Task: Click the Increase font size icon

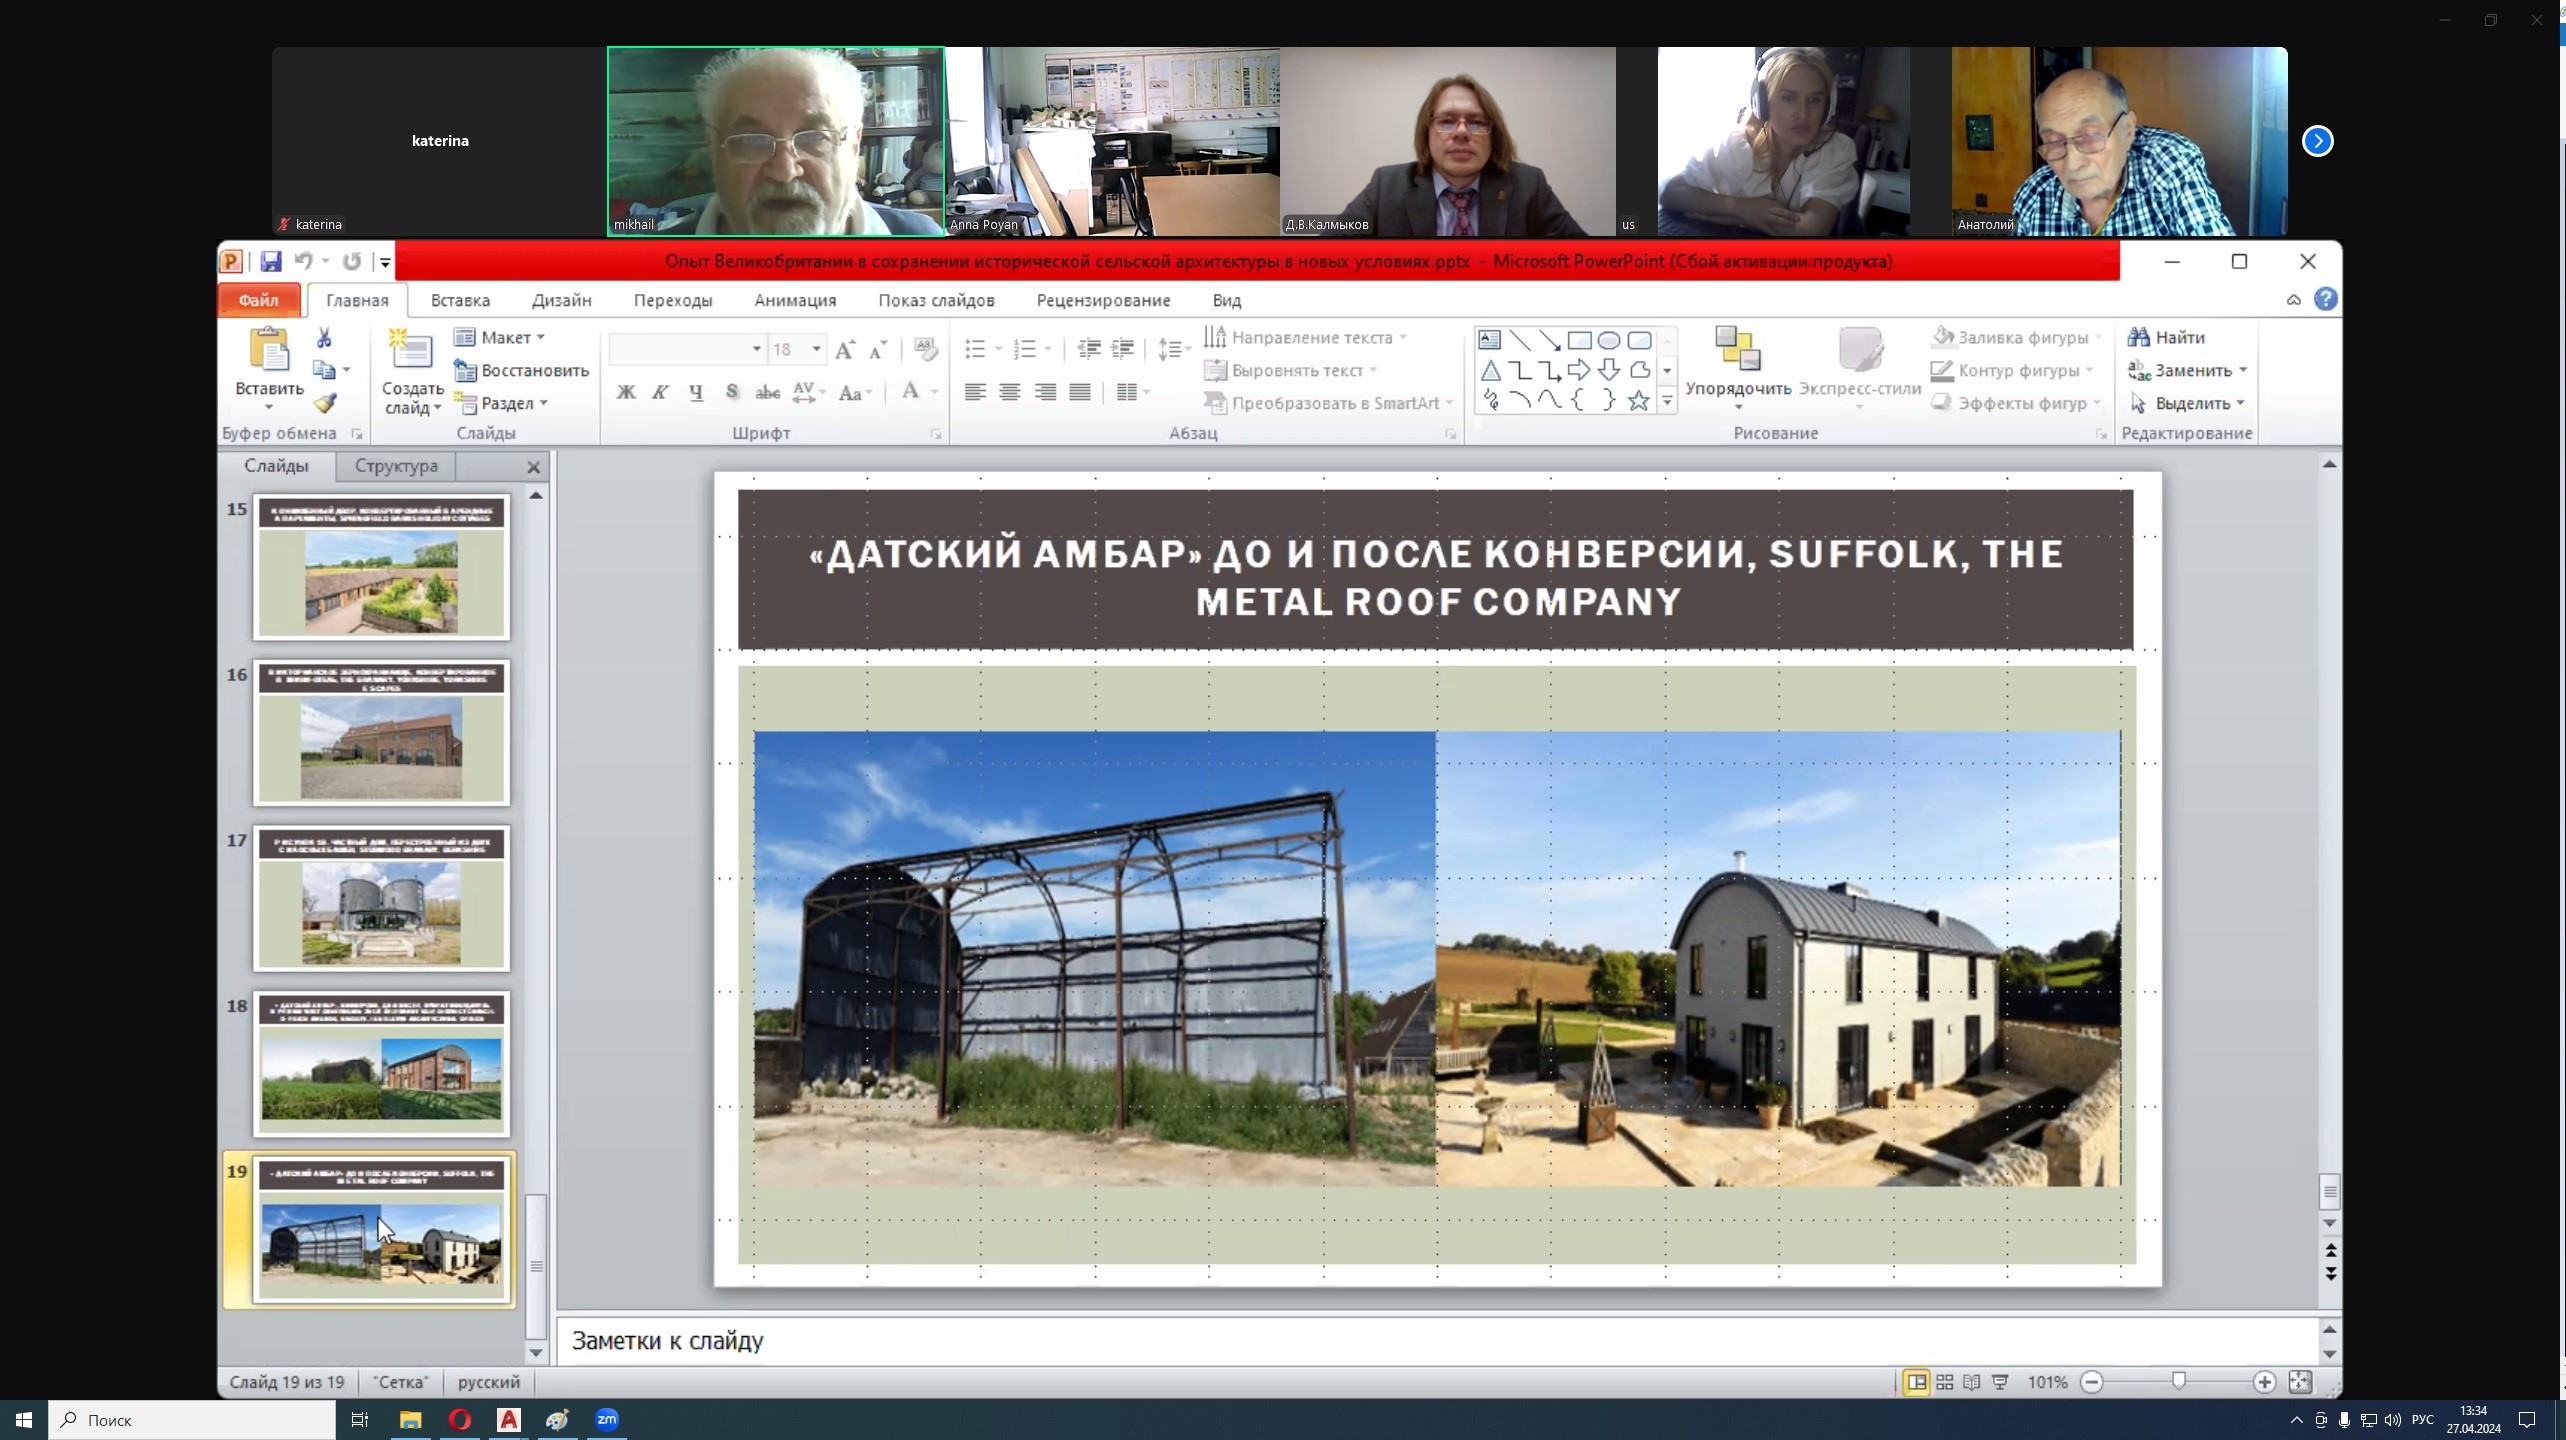Action: point(845,349)
